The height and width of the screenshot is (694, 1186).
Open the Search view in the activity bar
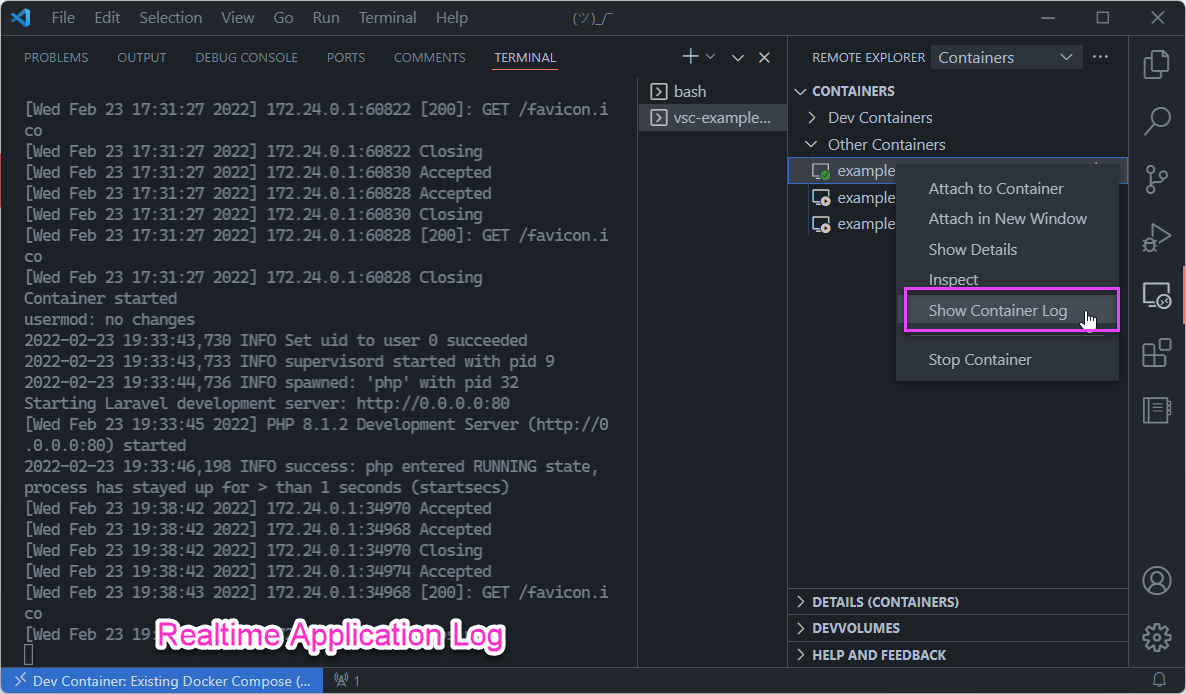point(1156,121)
